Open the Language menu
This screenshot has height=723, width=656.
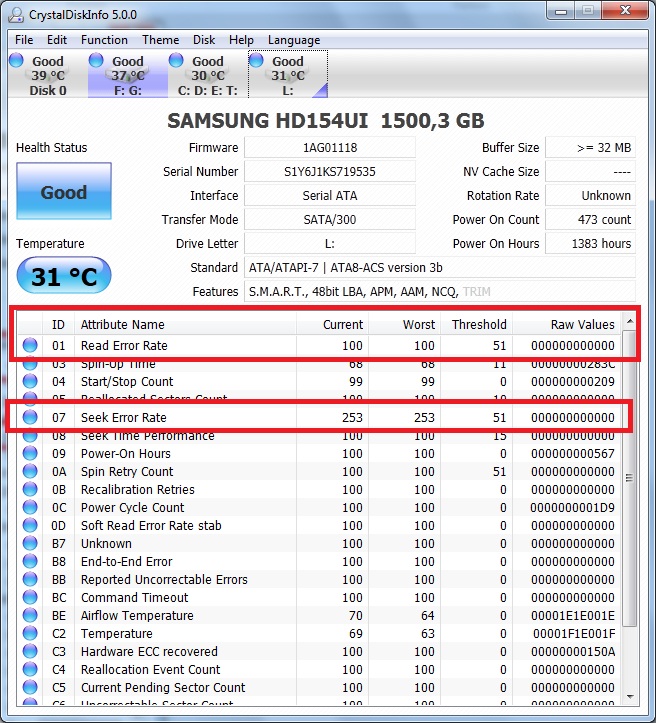[294, 40]
